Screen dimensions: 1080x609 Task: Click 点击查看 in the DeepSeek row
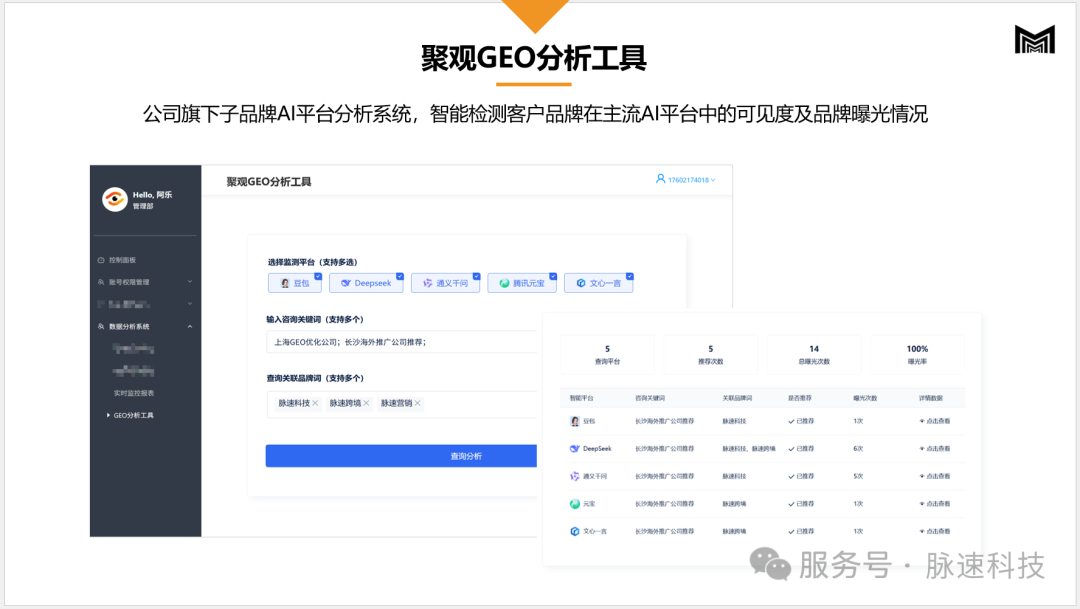click(x=935, y=448)
